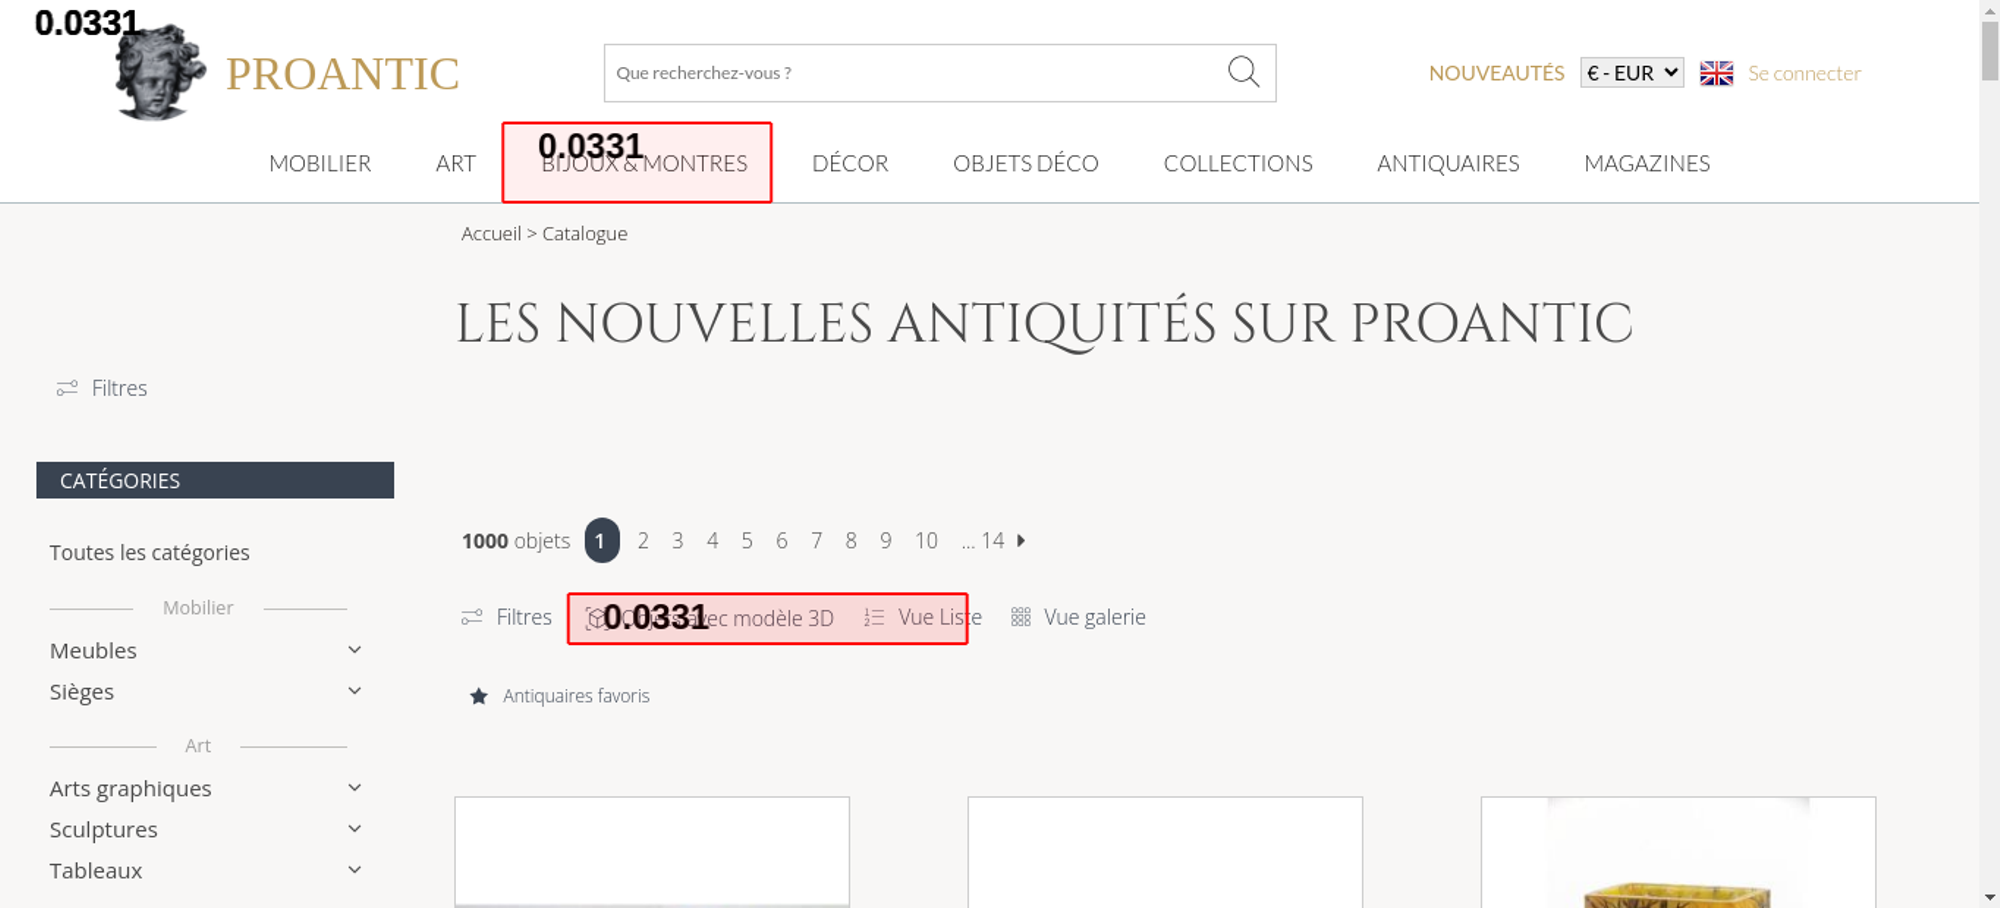Click the Se connecter link
The height and width of the screenshot is (908, 2000).
click(1804, 73)
